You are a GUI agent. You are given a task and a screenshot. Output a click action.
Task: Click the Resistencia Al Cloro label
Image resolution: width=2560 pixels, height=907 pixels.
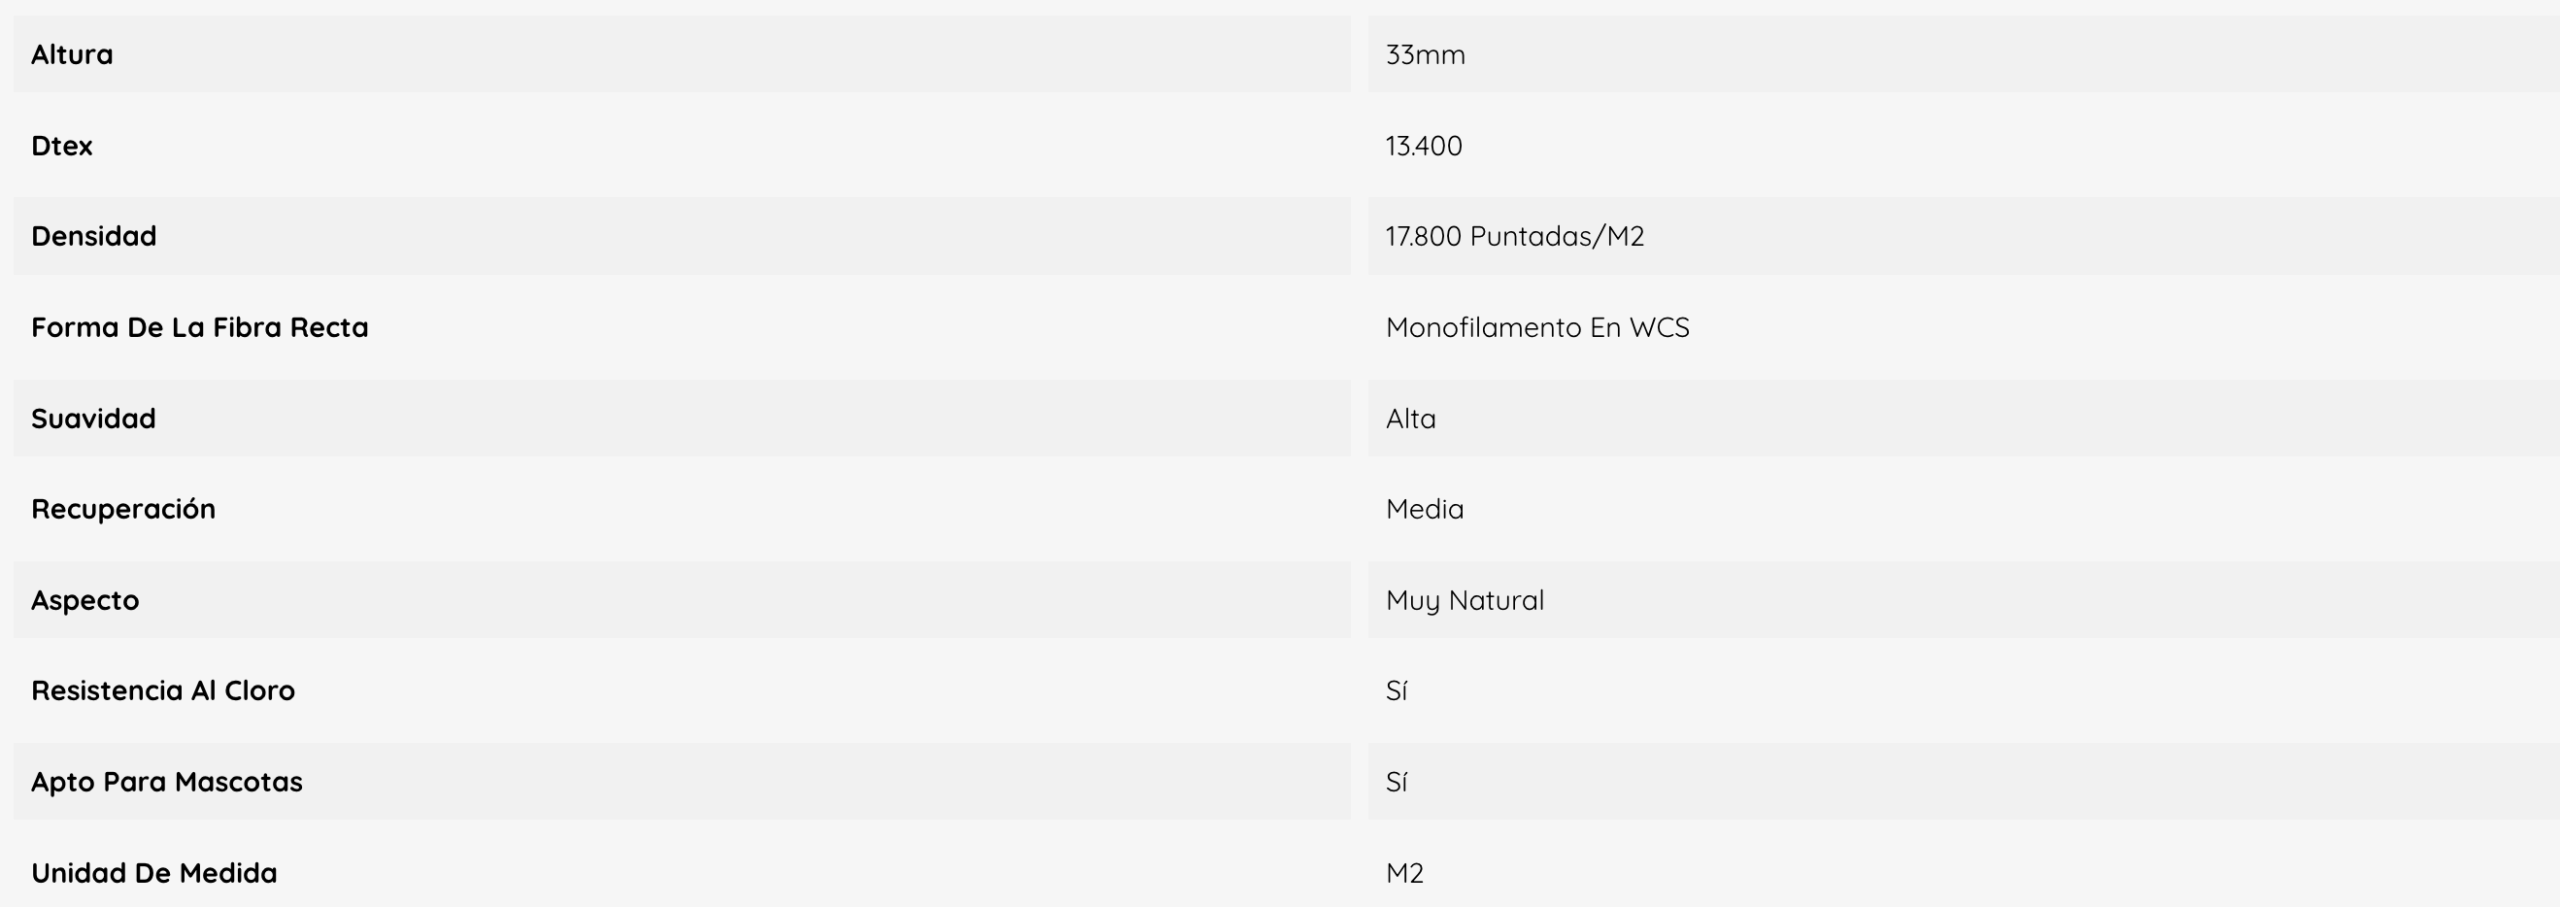pyautogui.click(x=163, y=690)
